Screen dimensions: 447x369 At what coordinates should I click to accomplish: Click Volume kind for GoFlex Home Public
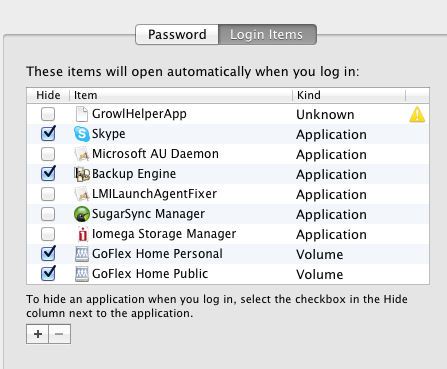(320, 275)
